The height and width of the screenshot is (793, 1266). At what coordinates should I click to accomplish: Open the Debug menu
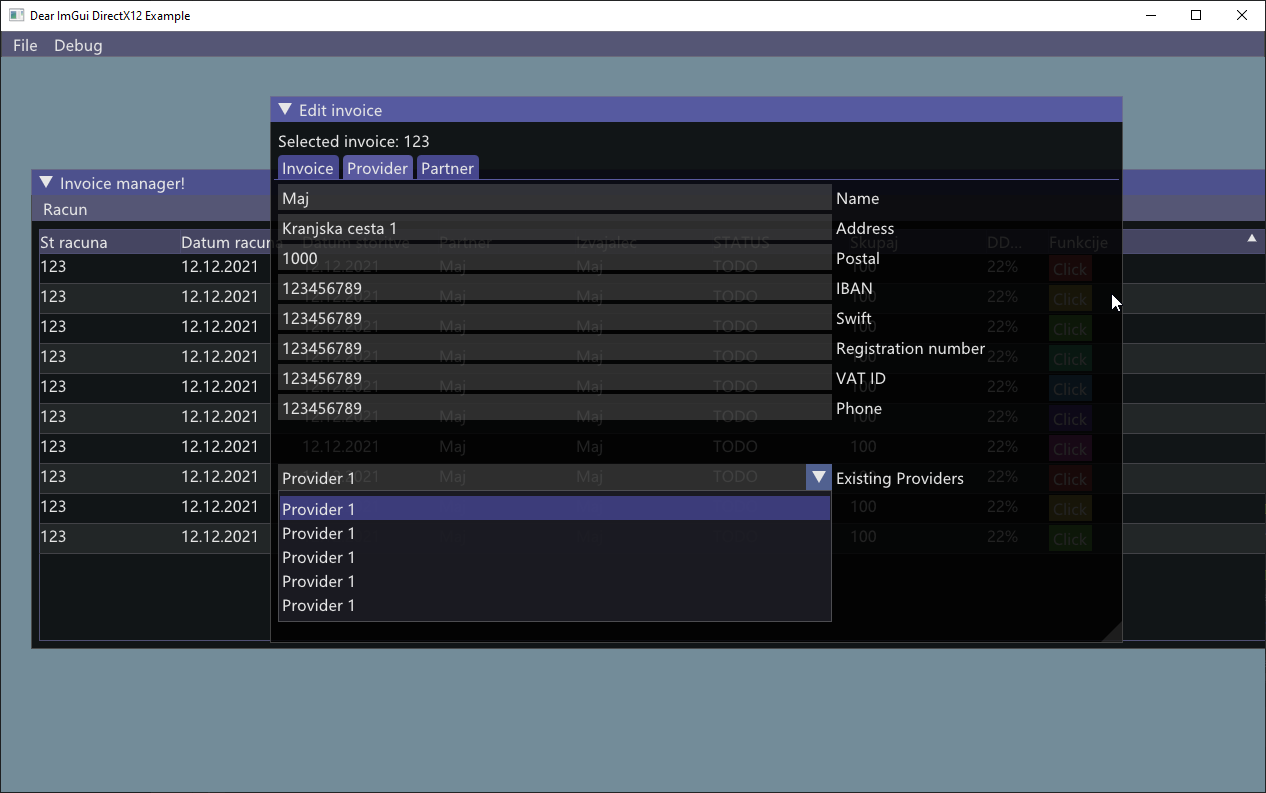coord(78,45)
